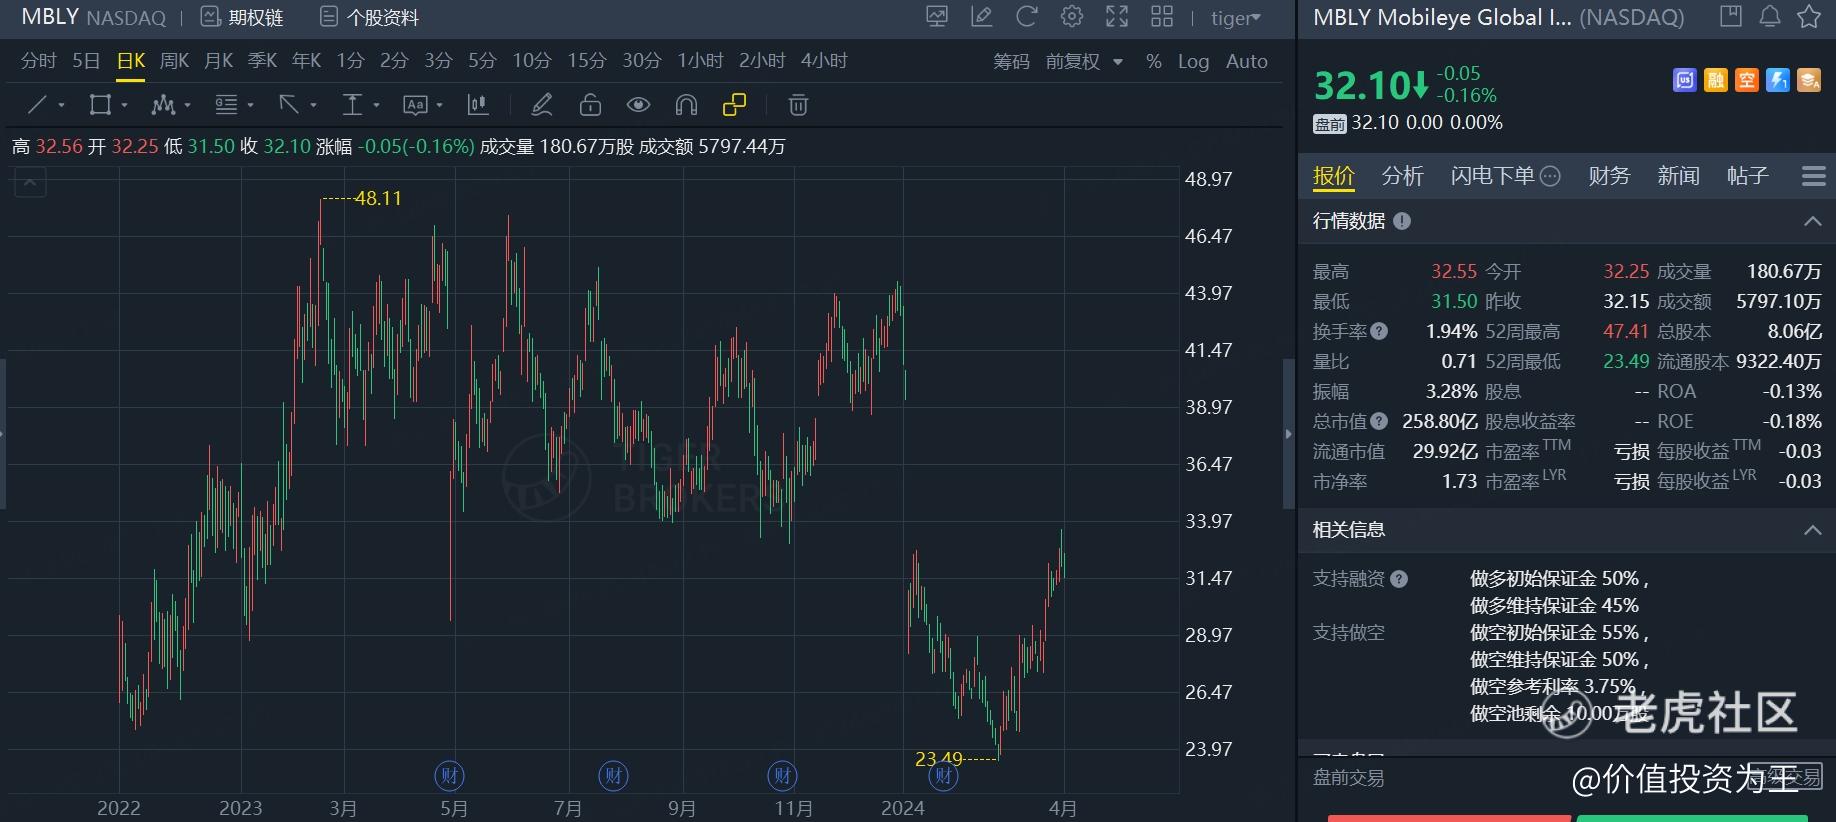This screenshot has height=822, width=1836.
Task: Click the purple US market badge icon
Action: pos(1685,80)
